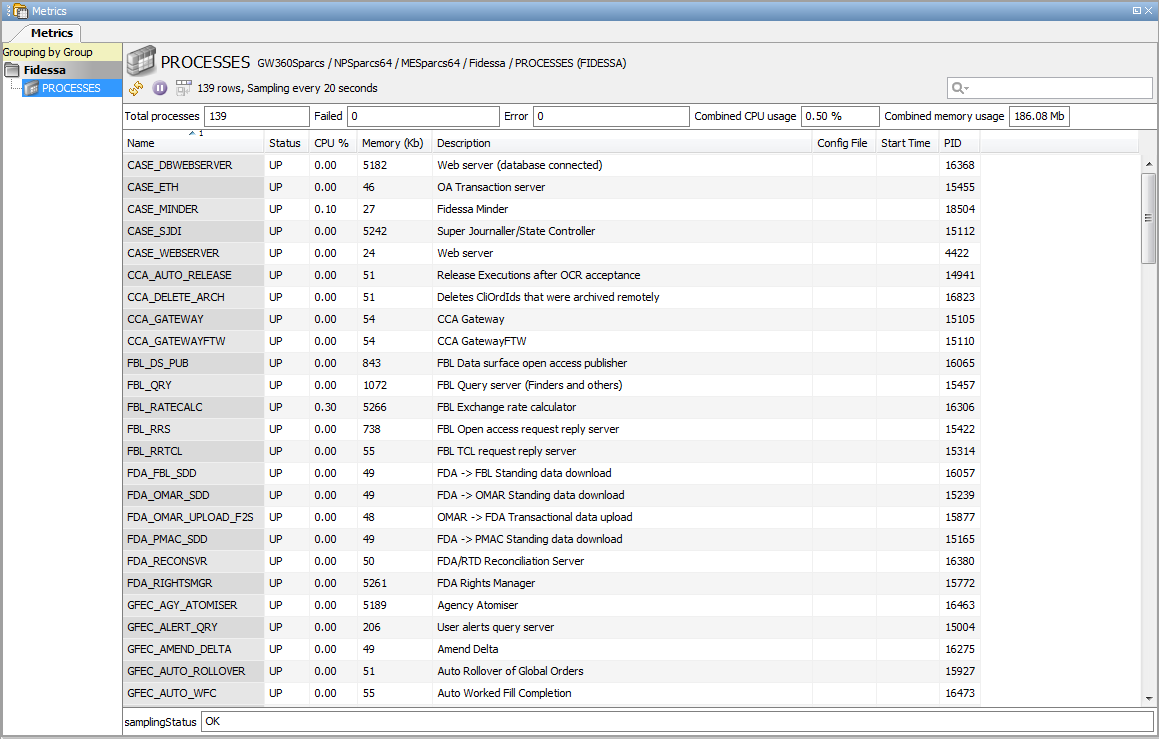Viewport: 1159px width, 739px height.
Task: Select the CASE_WEBSERVER process name
Action: 173,253
